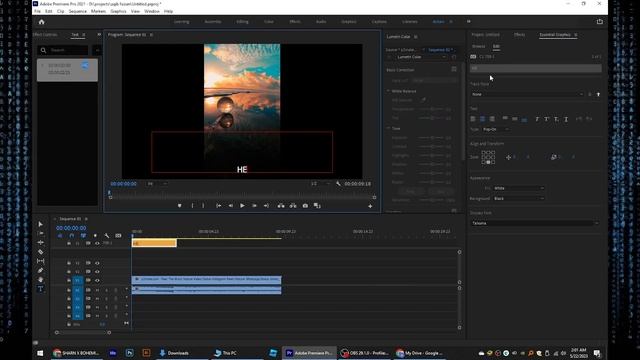
Task: Click Mark In in program monitor
Action: 192,206
